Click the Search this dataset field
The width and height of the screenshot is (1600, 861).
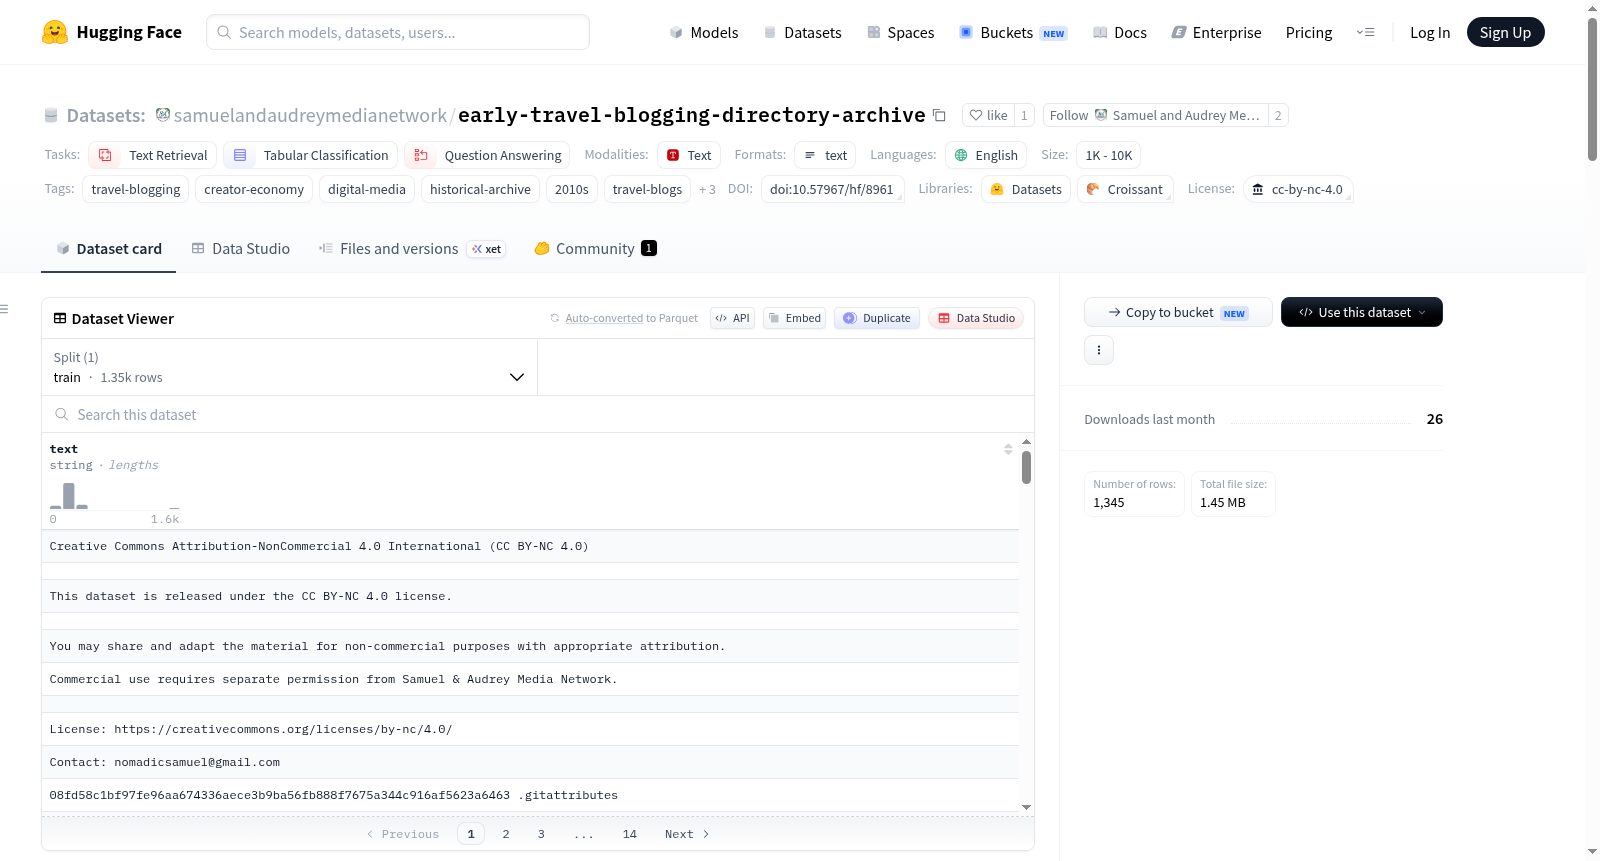[x=538, y=414]
